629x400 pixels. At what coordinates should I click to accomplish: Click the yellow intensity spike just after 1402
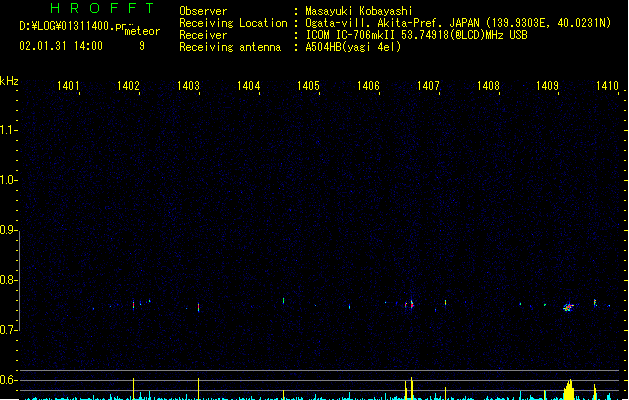134,388
